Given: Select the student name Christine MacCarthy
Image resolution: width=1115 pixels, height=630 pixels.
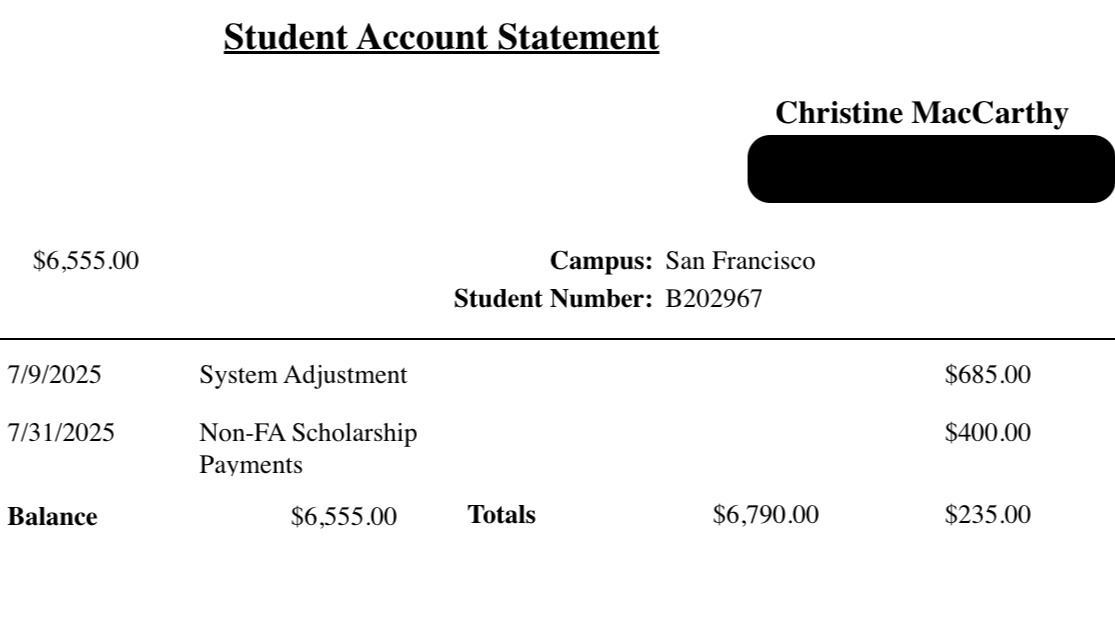Looking at the screenshot, I should (921, 113).
